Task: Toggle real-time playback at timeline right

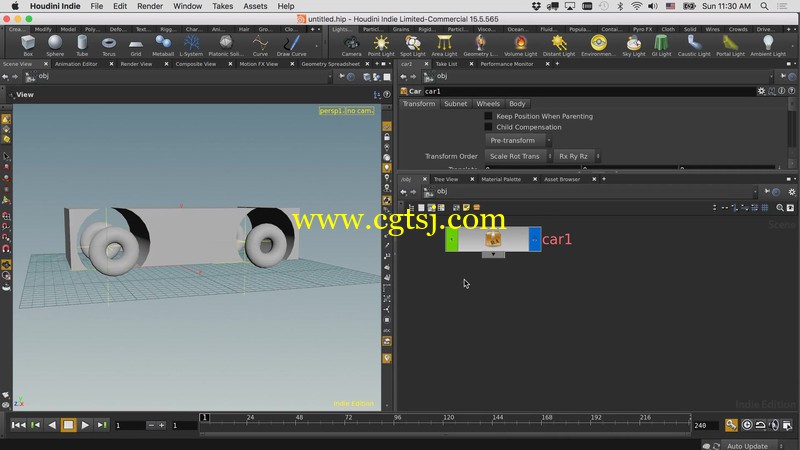Action: pyautogui.click(x=747, y=425)
